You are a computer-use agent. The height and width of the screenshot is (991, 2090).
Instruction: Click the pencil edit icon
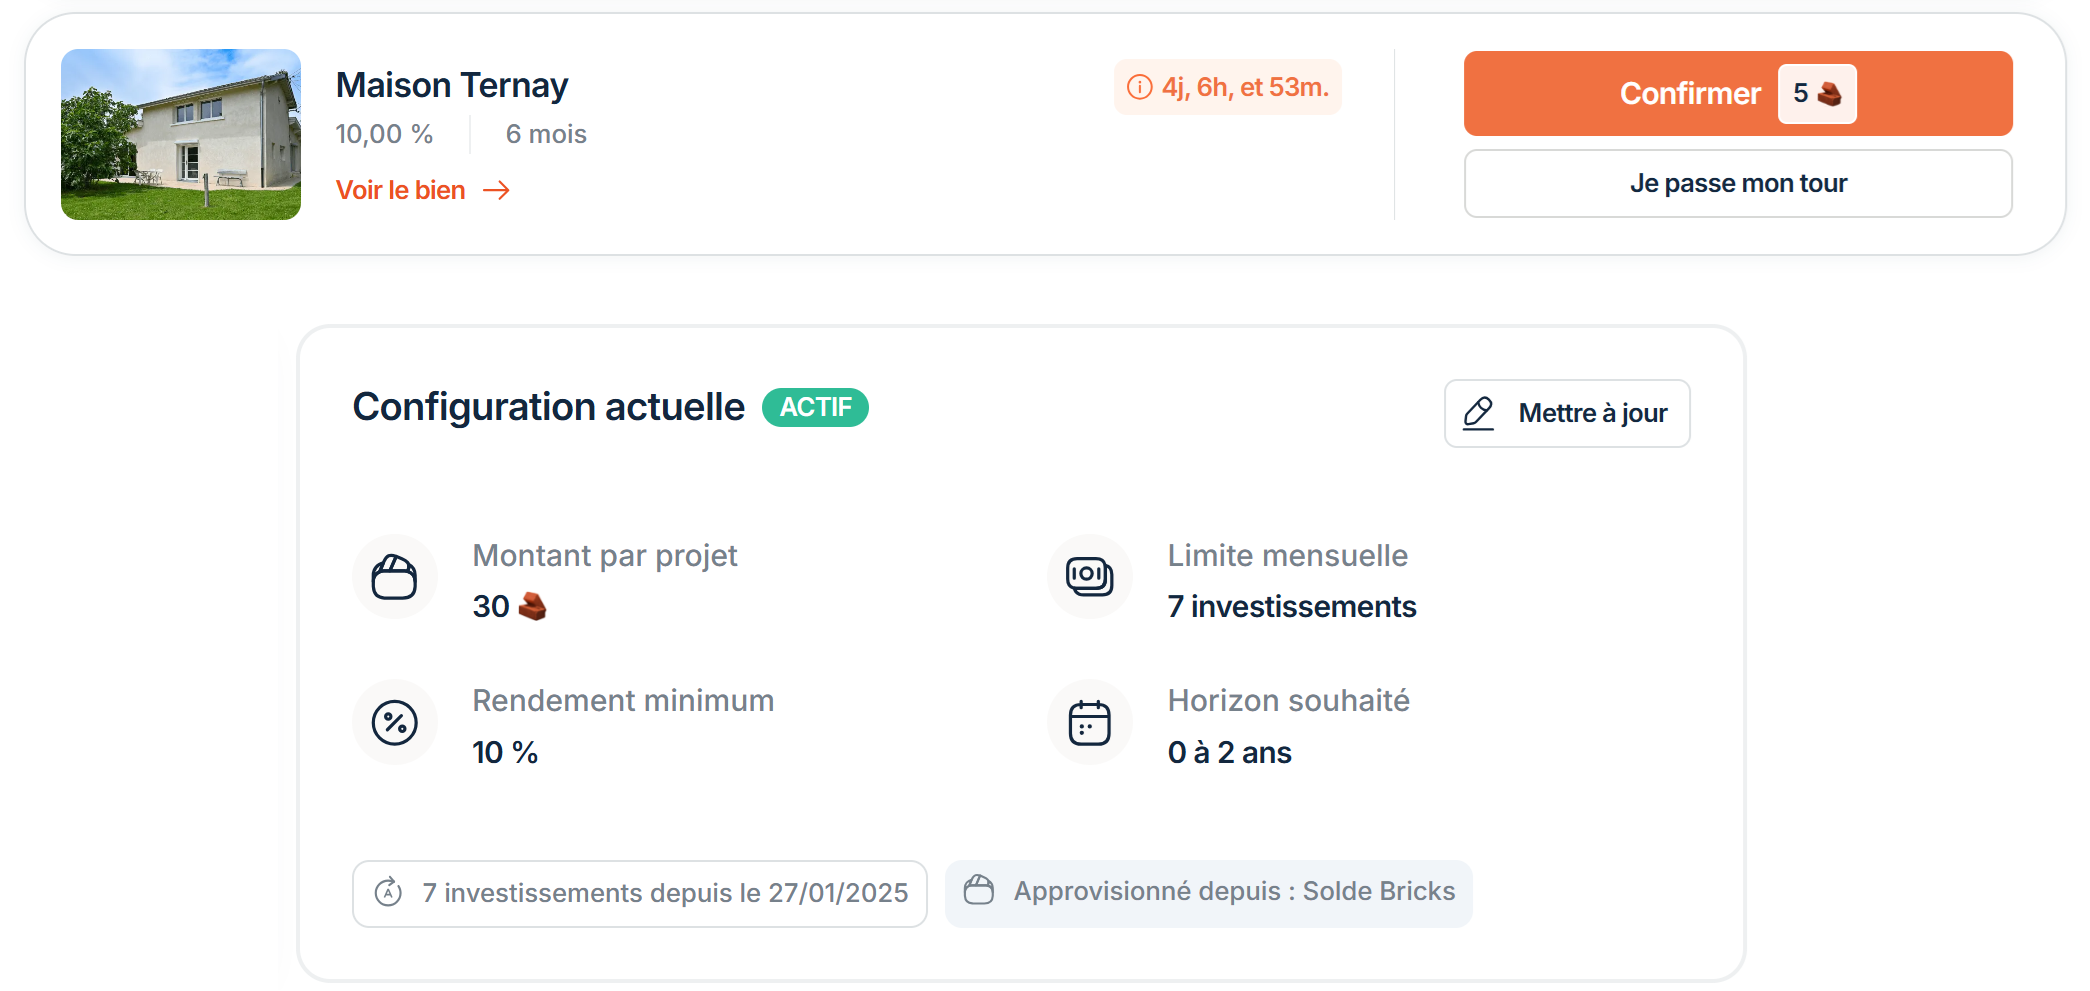[1478, 413]
